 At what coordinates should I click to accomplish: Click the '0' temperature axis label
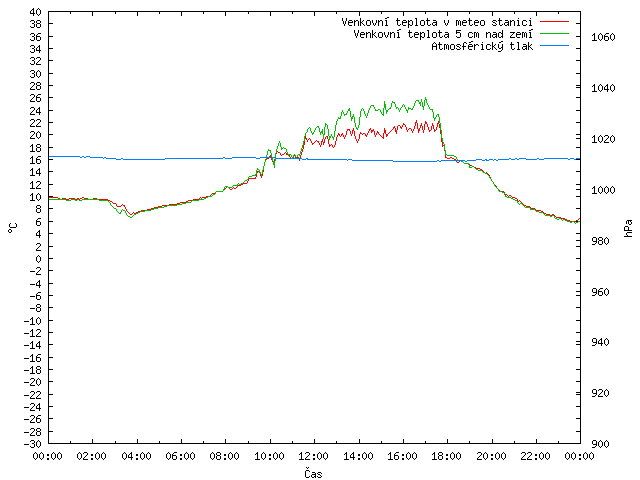pos(38,259)
